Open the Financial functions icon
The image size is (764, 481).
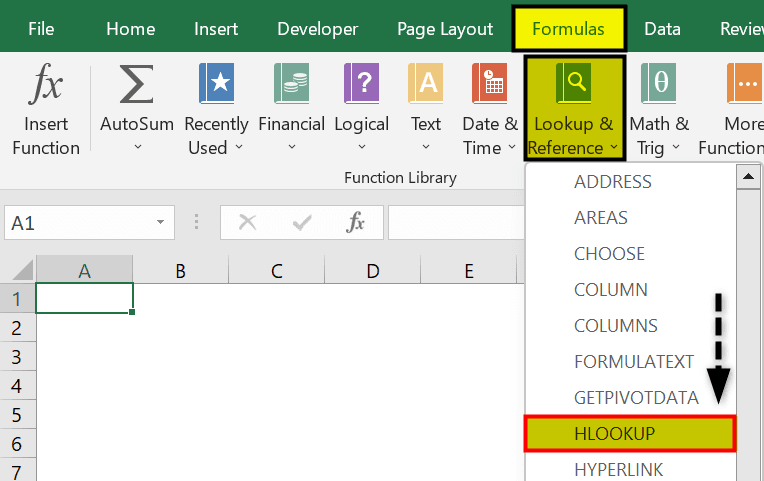coord(291,83)
